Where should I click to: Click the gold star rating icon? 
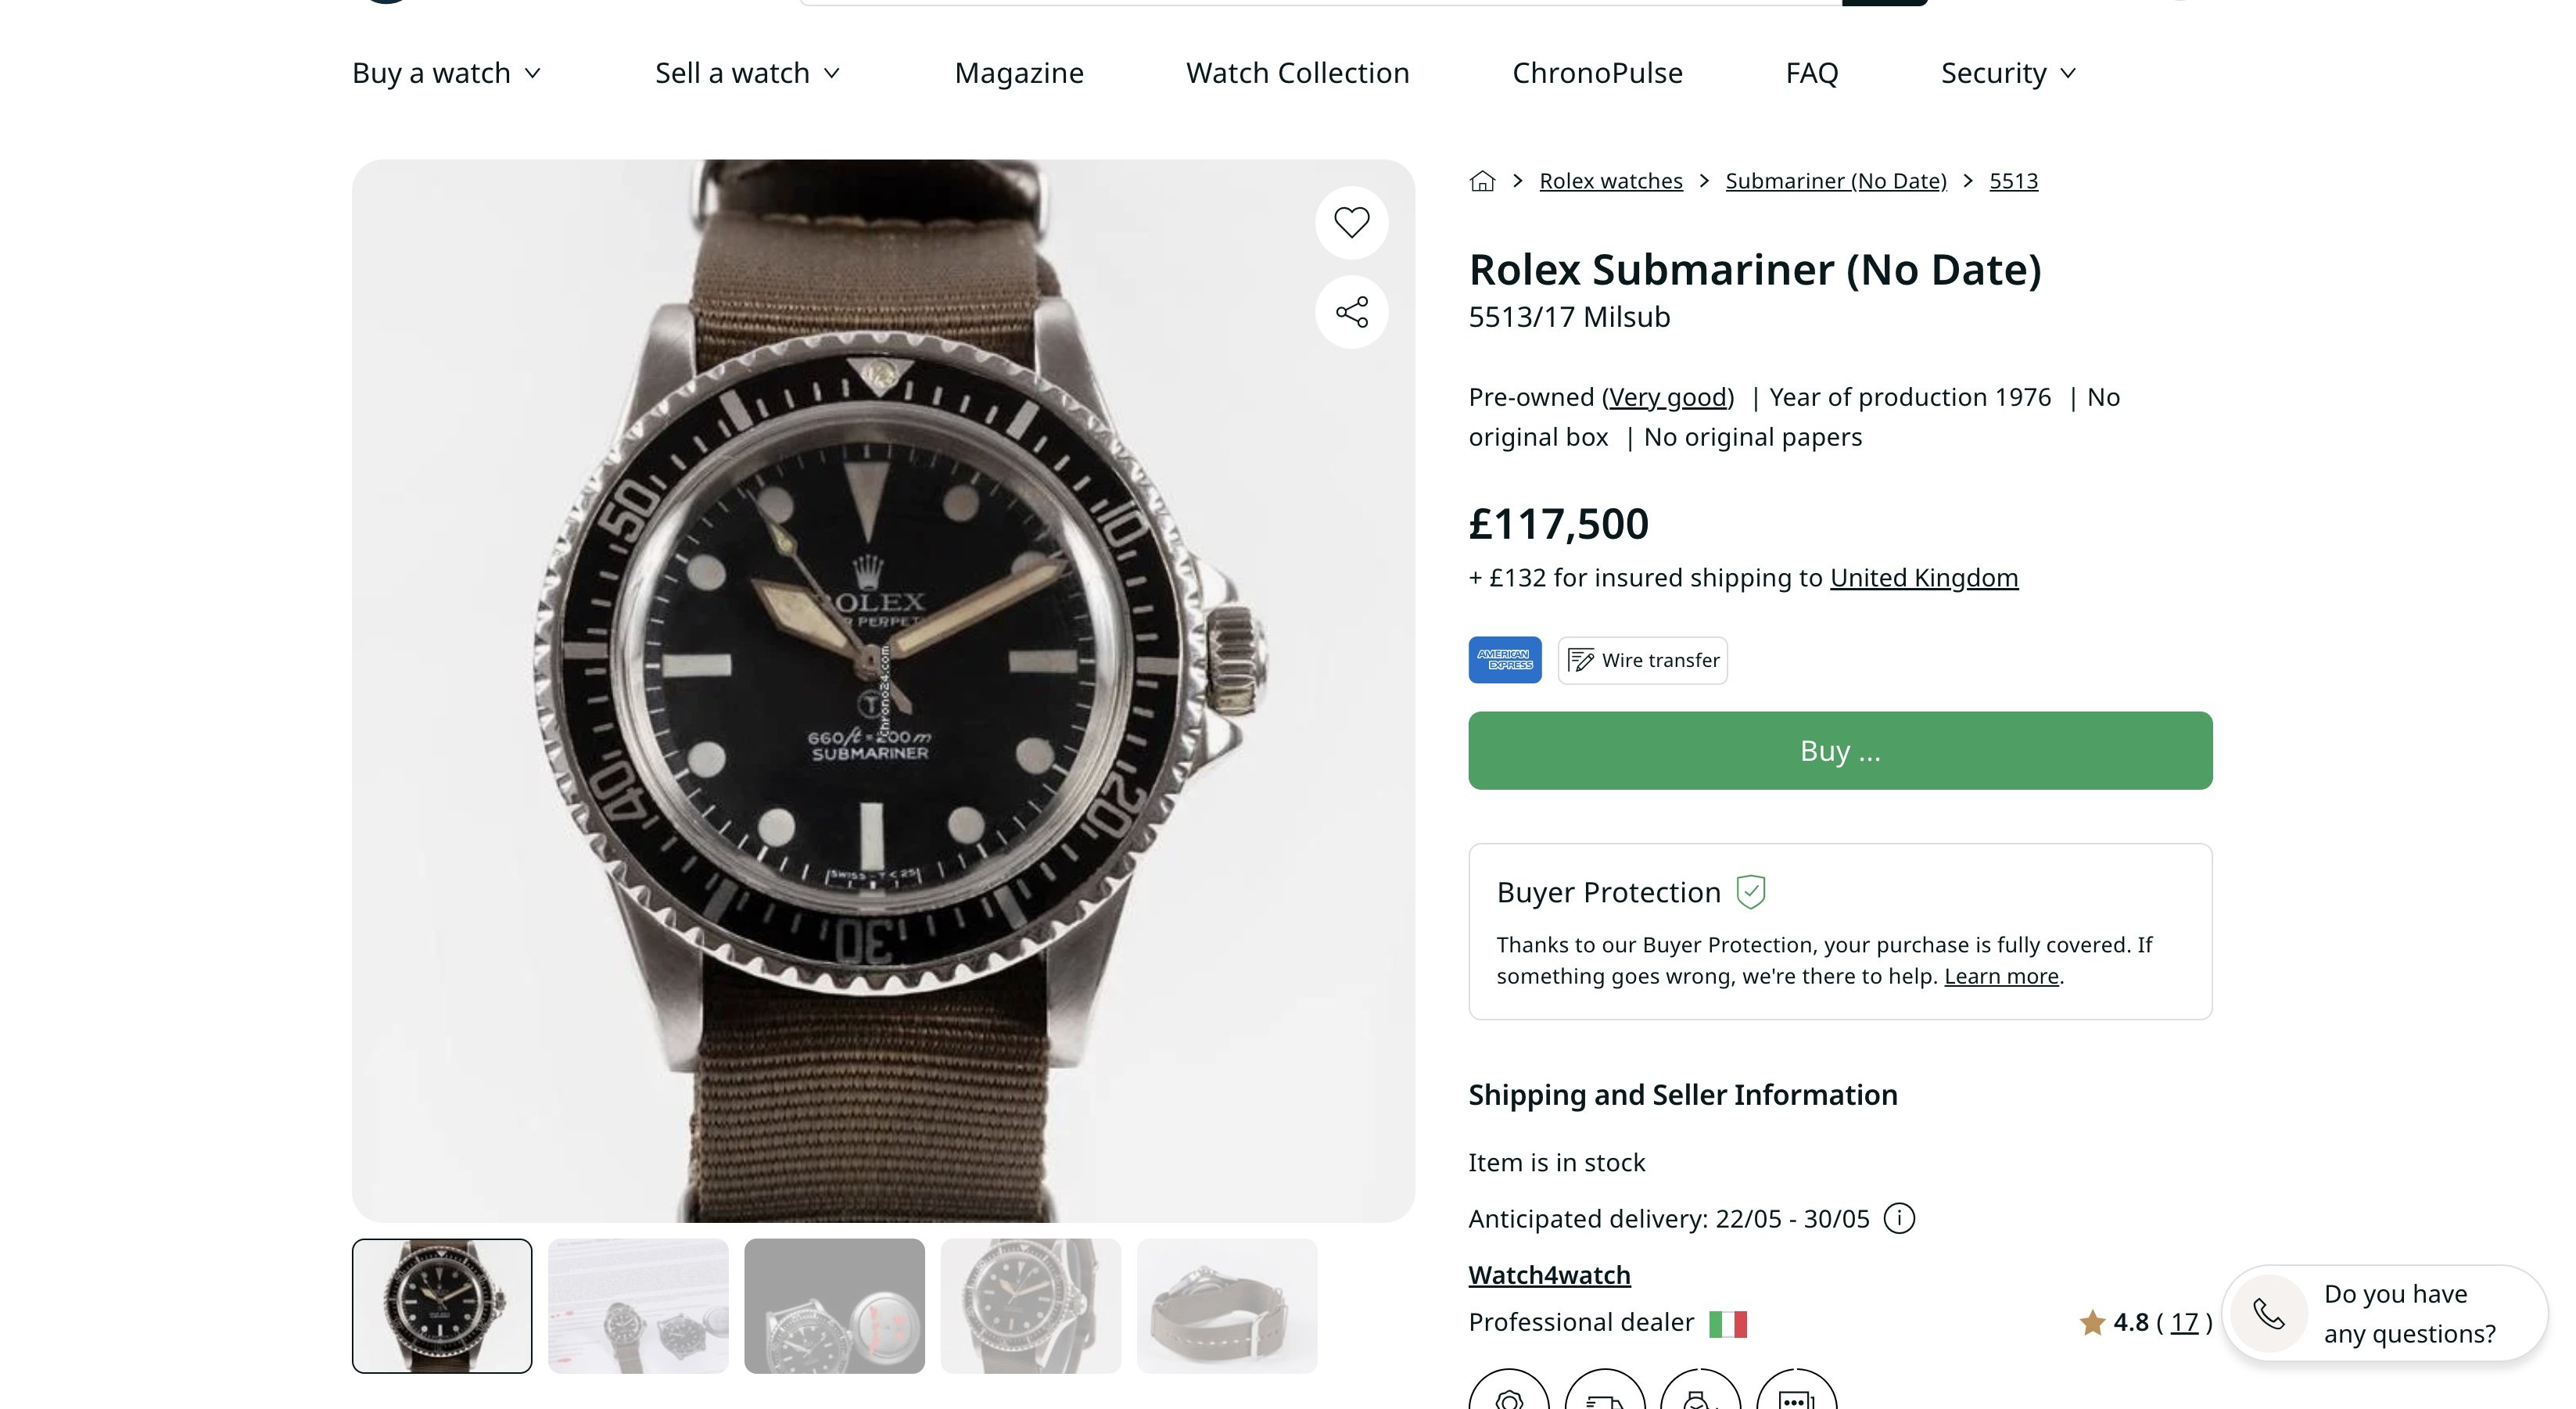coord(2092,1323)
